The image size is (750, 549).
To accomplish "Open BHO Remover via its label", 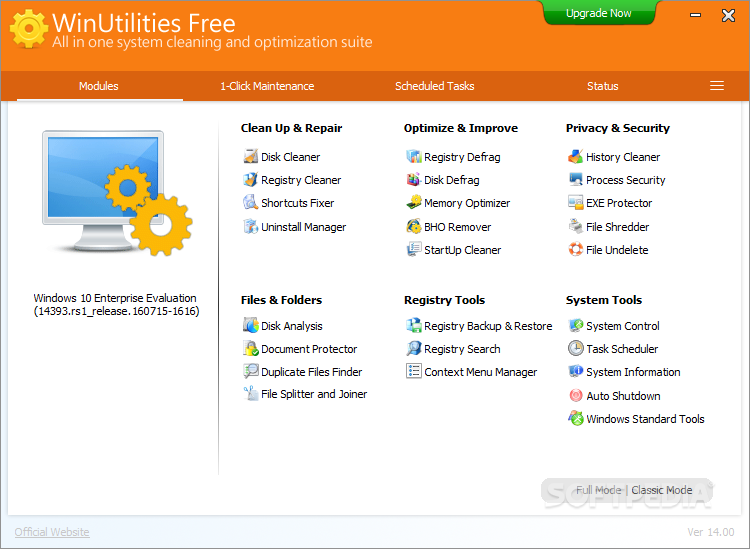I will pyautogui.click(x=457, y=227).
